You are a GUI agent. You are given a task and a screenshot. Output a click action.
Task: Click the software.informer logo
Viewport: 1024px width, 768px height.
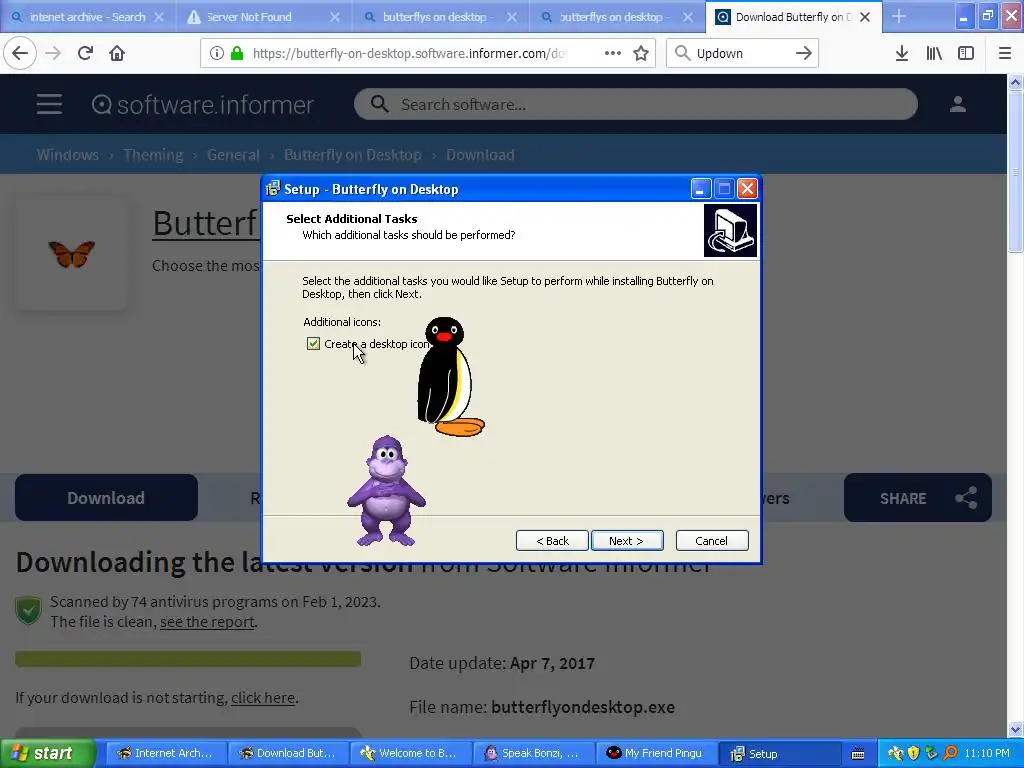[203, 104]
